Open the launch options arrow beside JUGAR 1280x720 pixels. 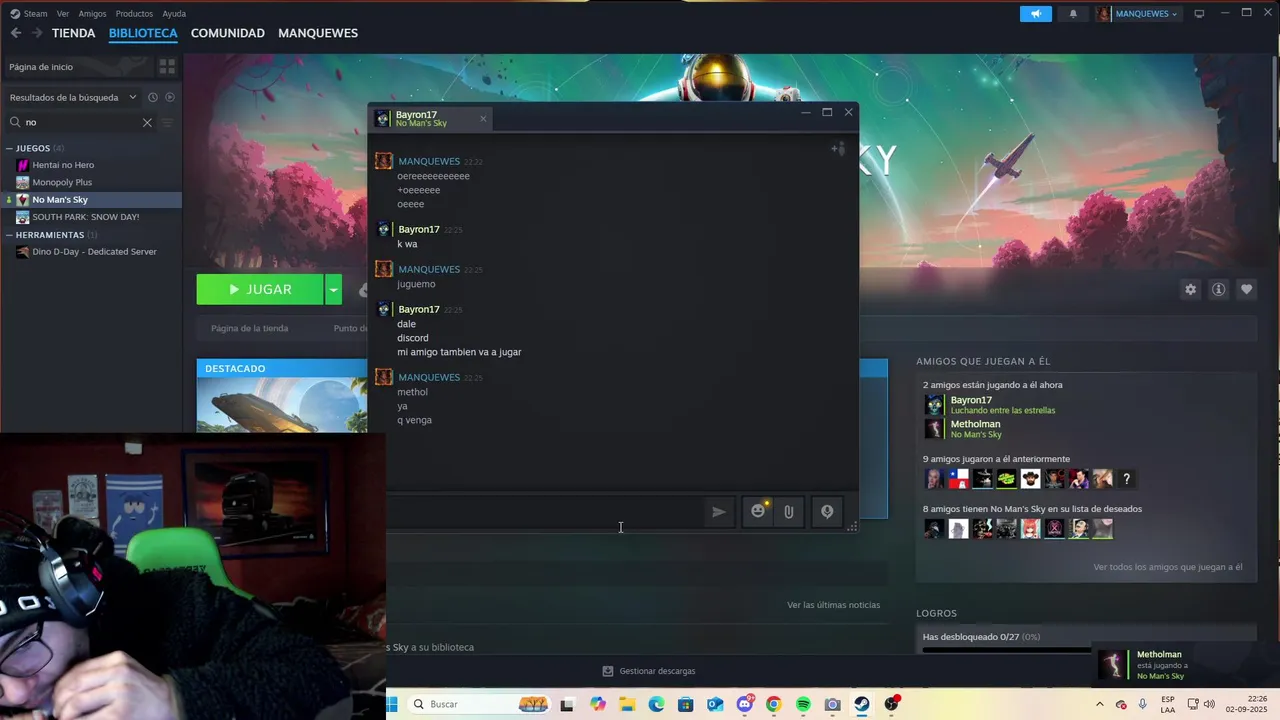334,290
